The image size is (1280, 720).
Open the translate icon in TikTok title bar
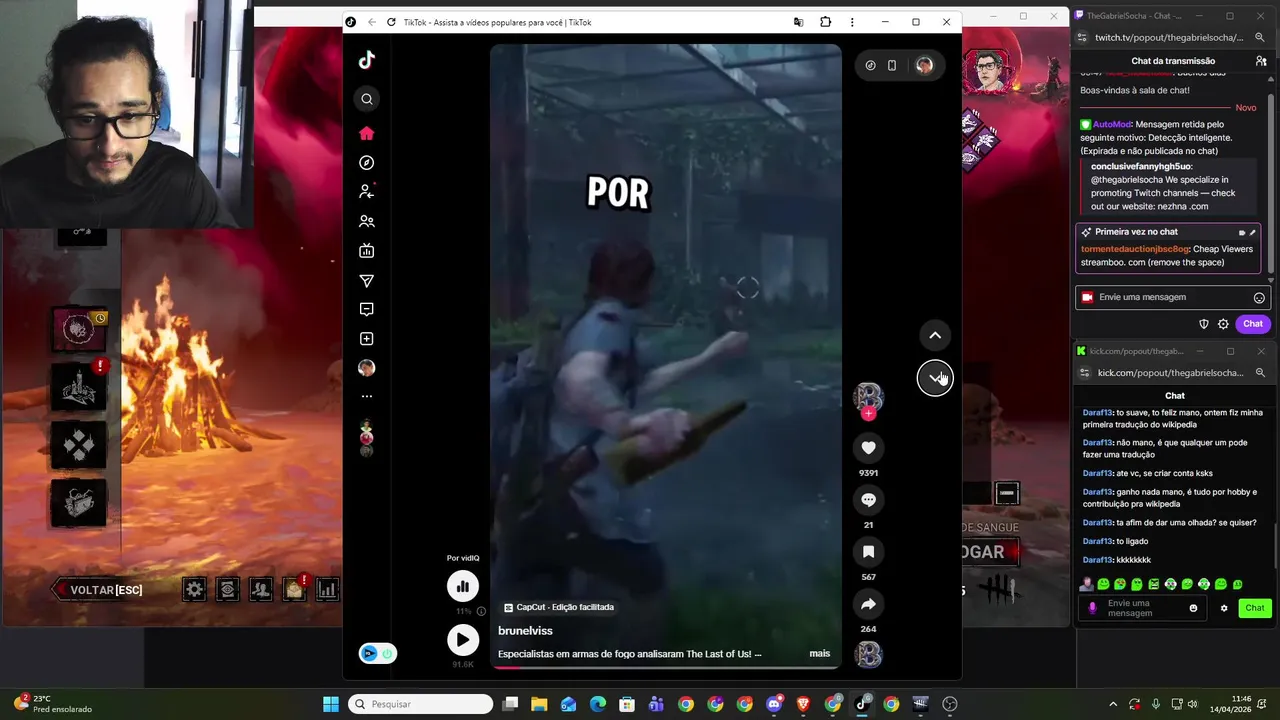798,22
